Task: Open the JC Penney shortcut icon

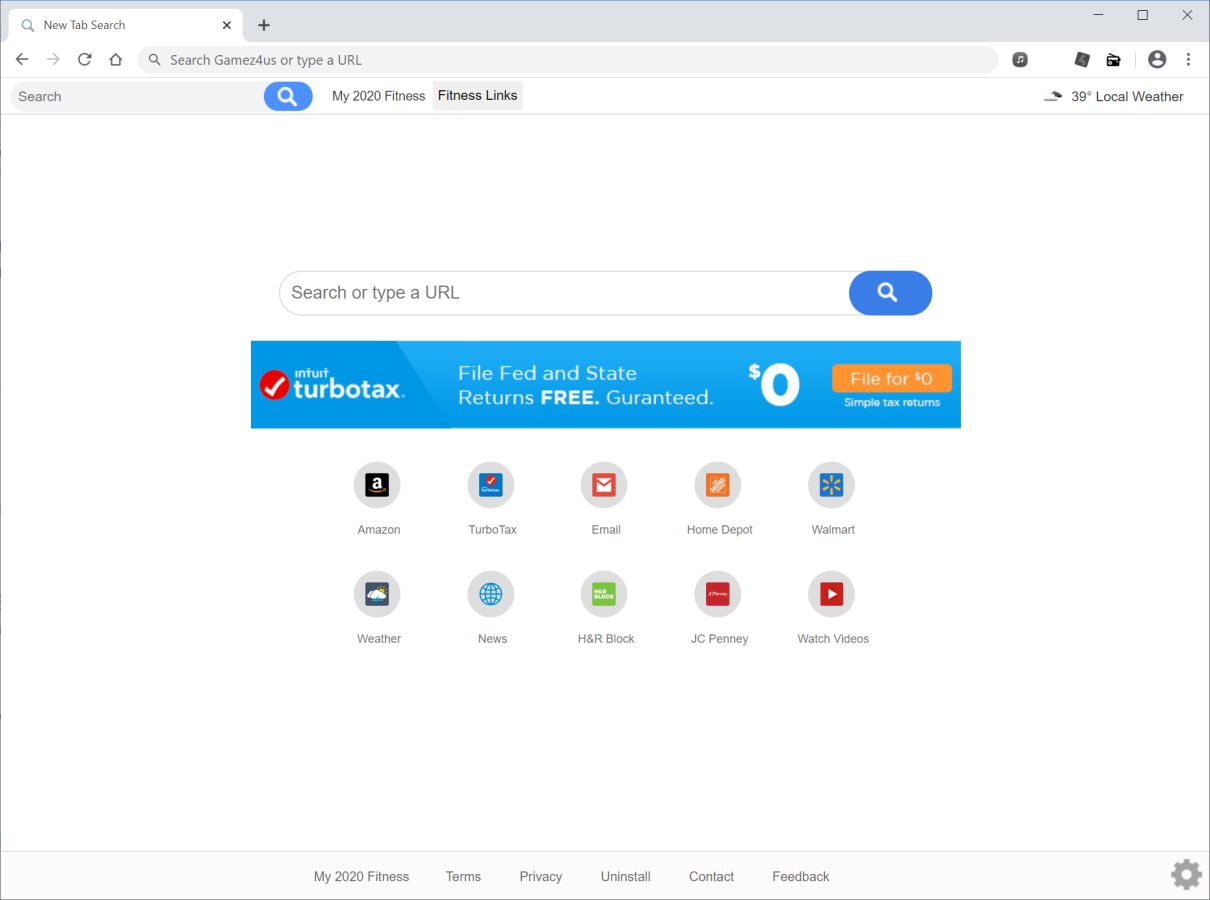Action: click(x=718, y=594)
